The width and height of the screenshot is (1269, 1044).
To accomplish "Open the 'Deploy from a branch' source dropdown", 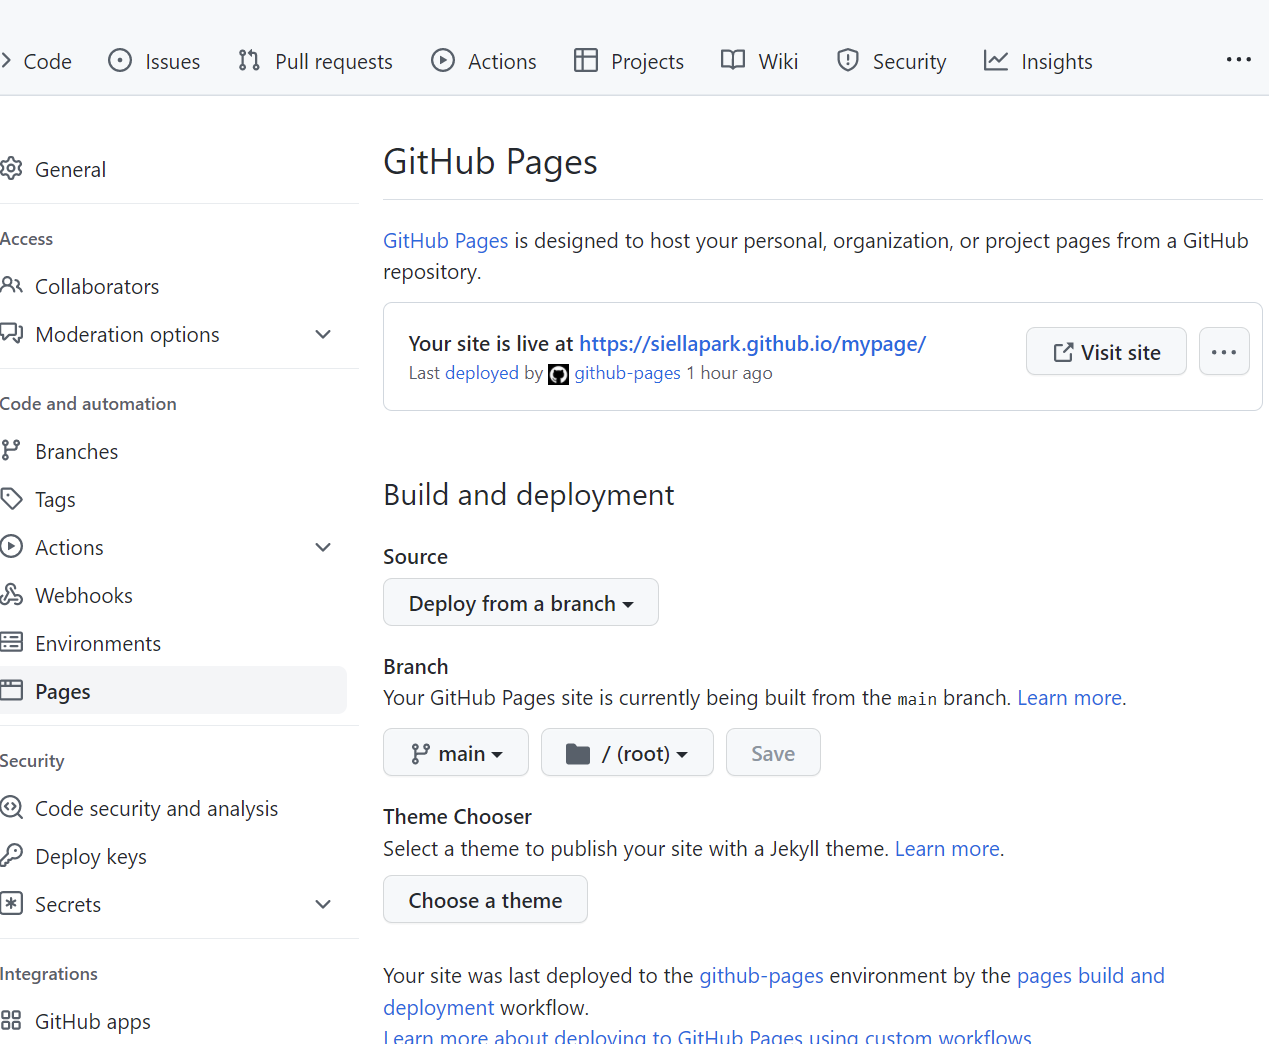I will point(521,603).
